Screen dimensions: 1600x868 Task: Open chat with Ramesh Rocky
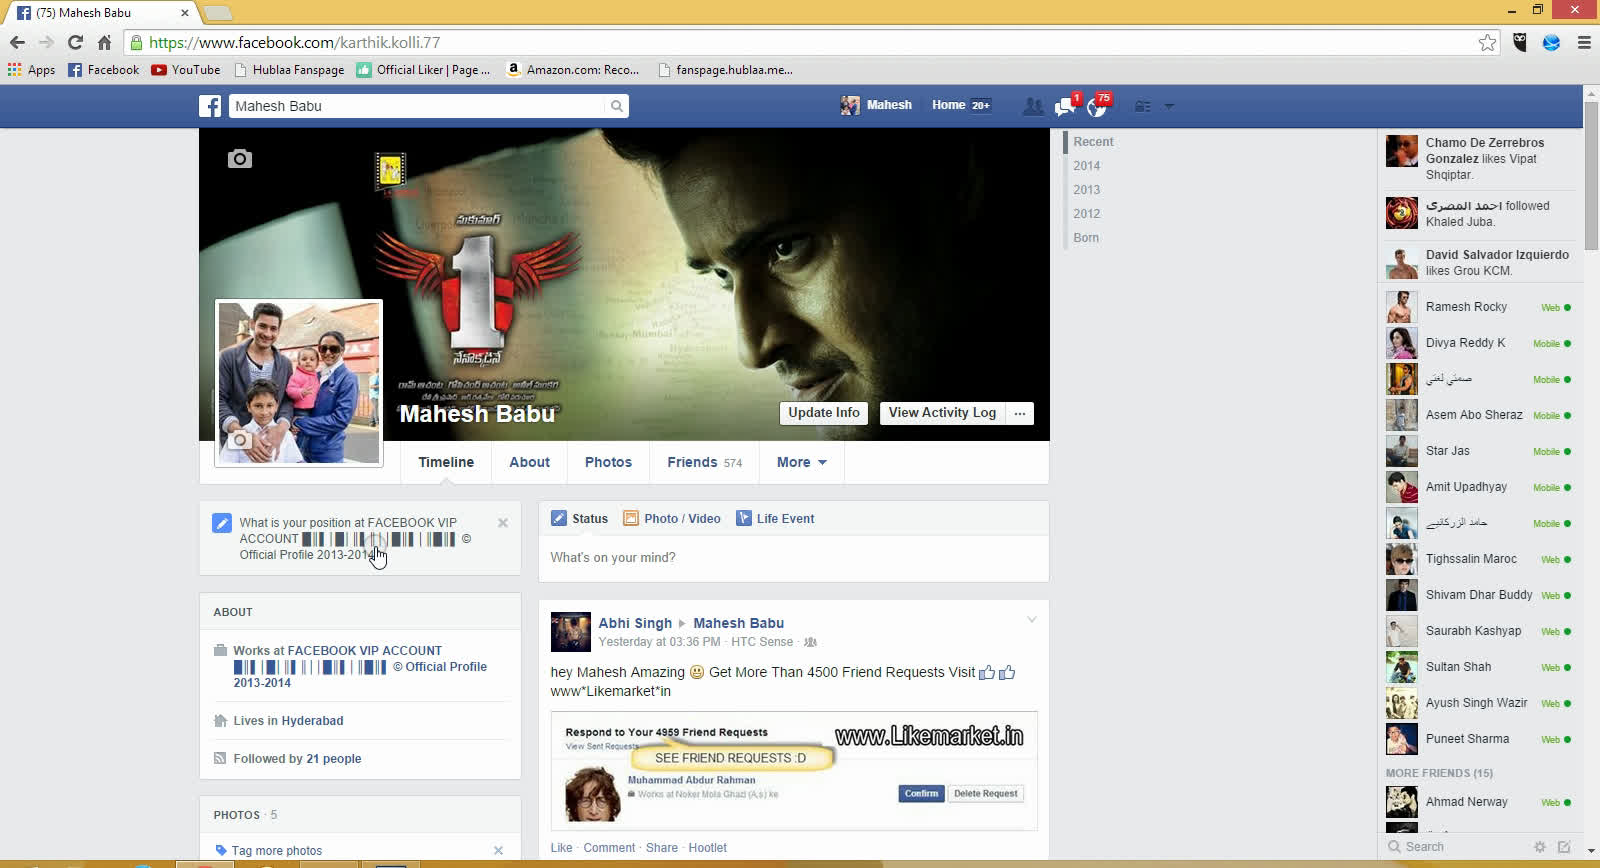pos(1479,307)
